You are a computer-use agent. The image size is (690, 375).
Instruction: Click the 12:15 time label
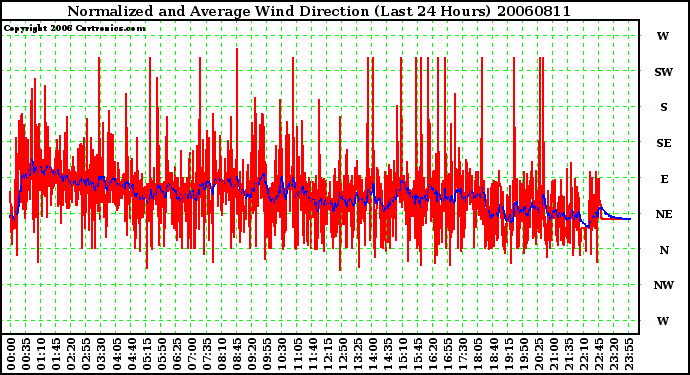pos(327,354)
